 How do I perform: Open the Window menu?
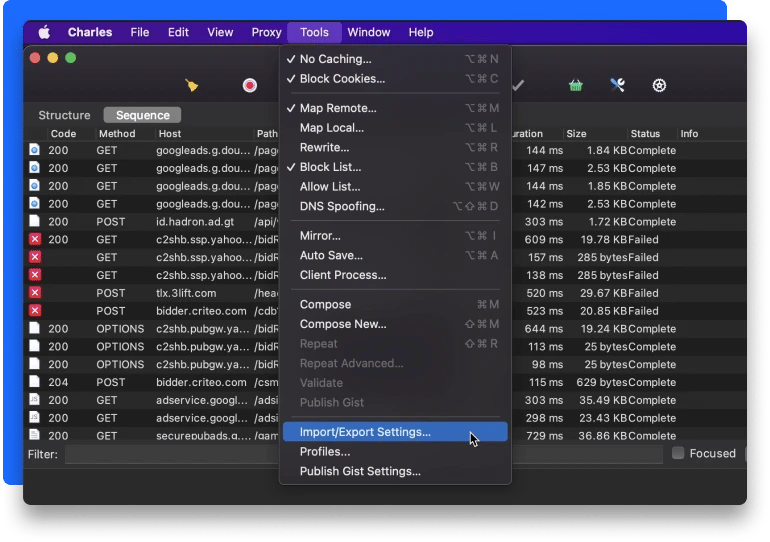(x=369, y=32)
